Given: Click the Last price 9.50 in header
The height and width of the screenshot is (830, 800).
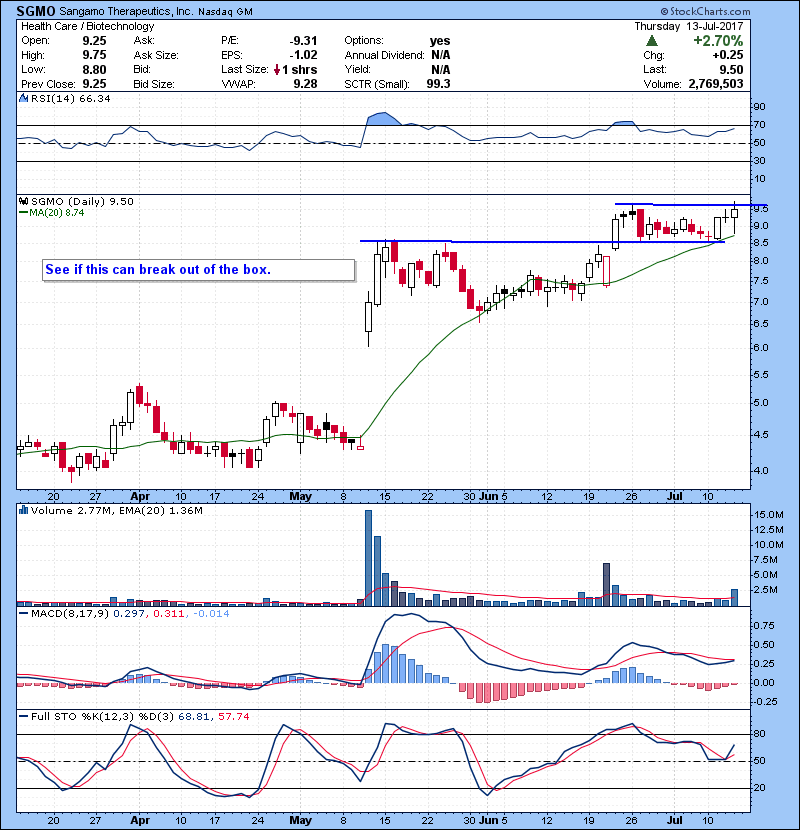Looking at the screenshot, I should point(731,69).
